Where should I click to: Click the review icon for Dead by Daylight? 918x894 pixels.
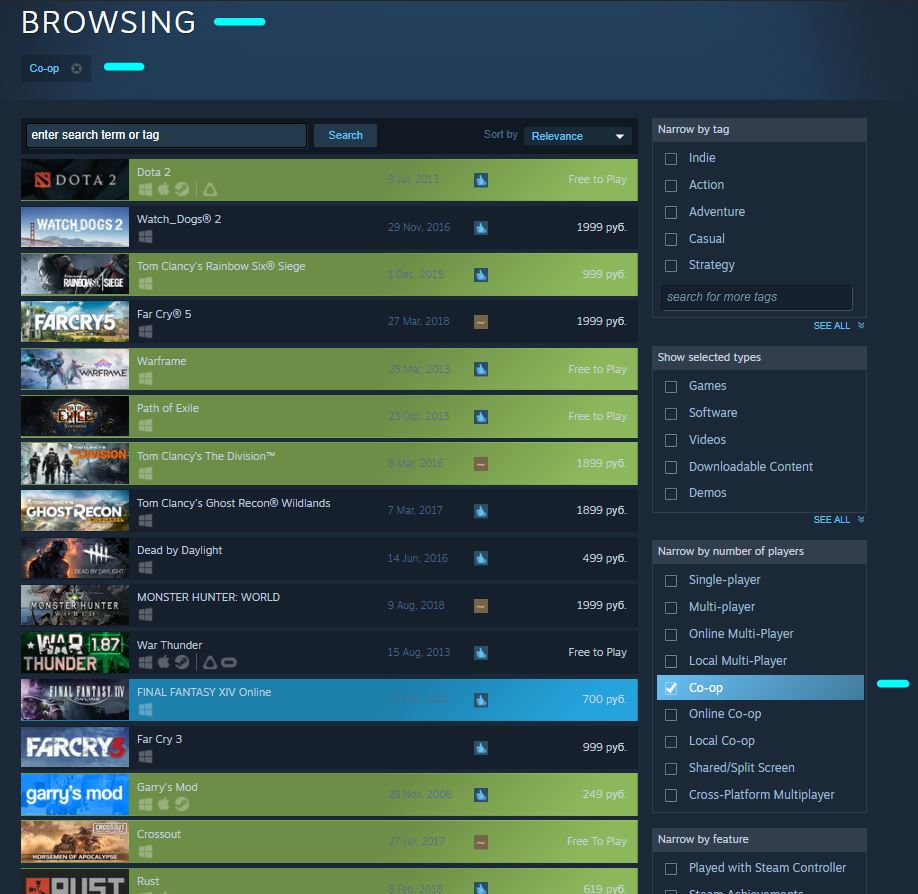click(x=481, y=559)
